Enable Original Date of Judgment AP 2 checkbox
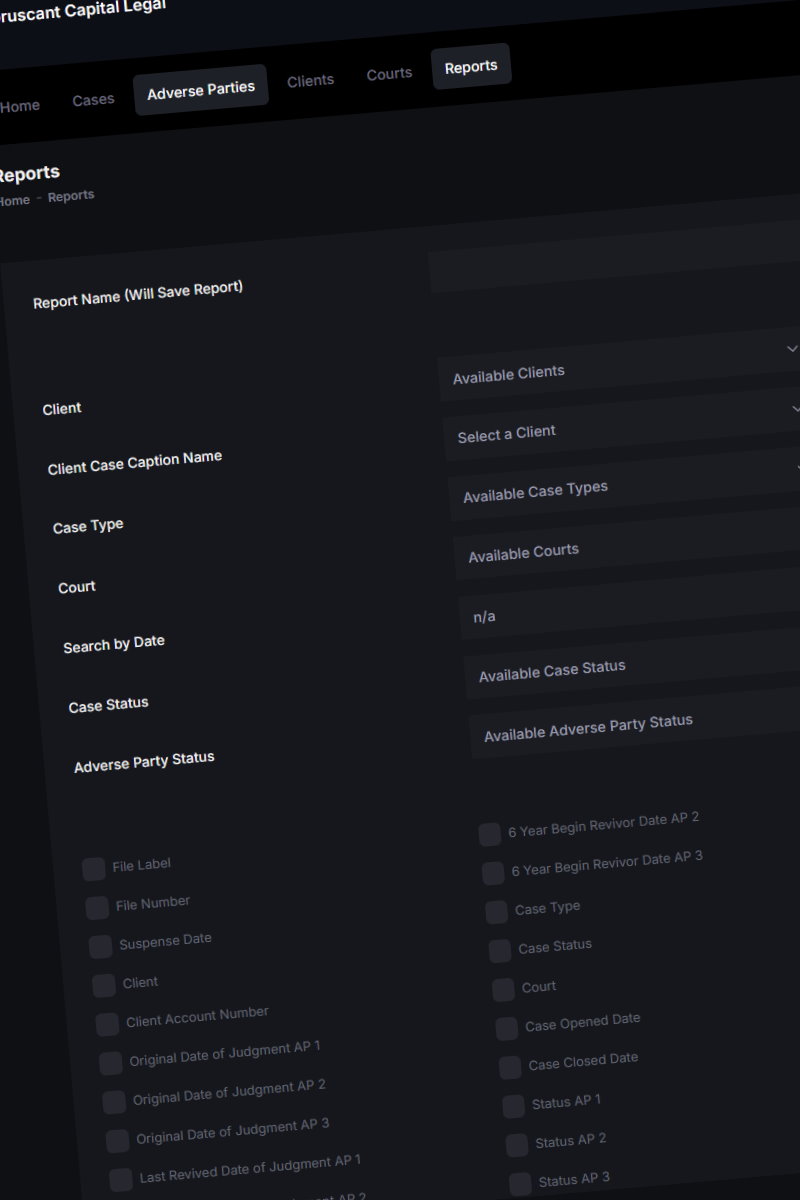Screen dimensions: 800x1200 tap(114, 1102)
